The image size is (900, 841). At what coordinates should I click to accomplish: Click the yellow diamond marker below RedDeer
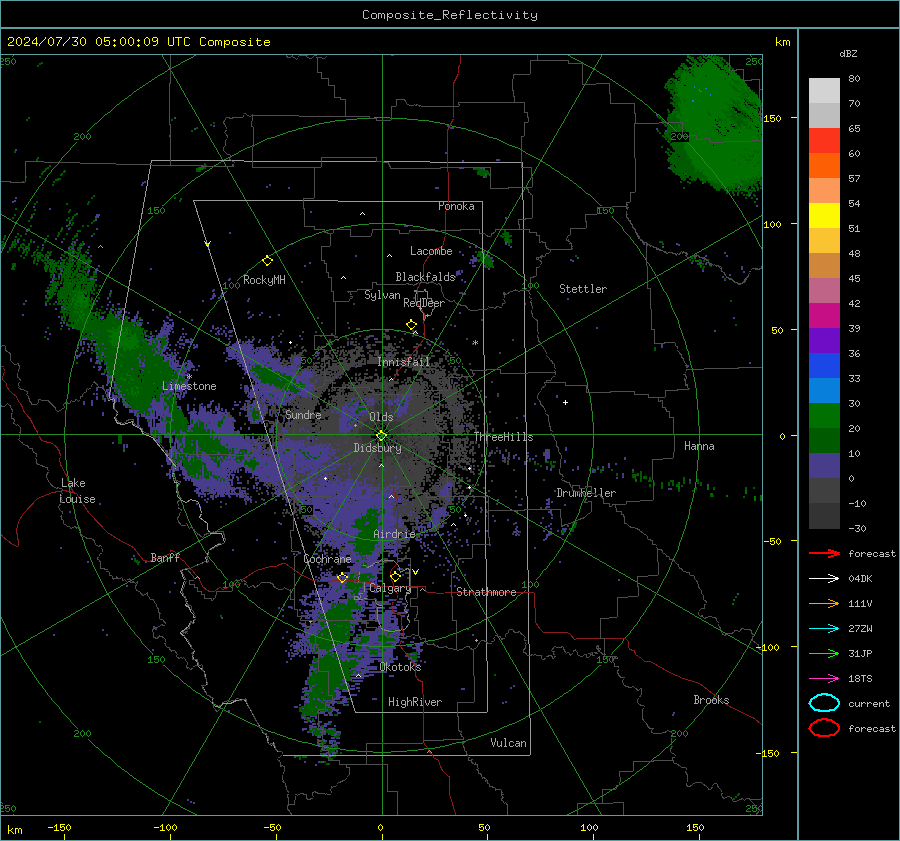coord(411,325)
